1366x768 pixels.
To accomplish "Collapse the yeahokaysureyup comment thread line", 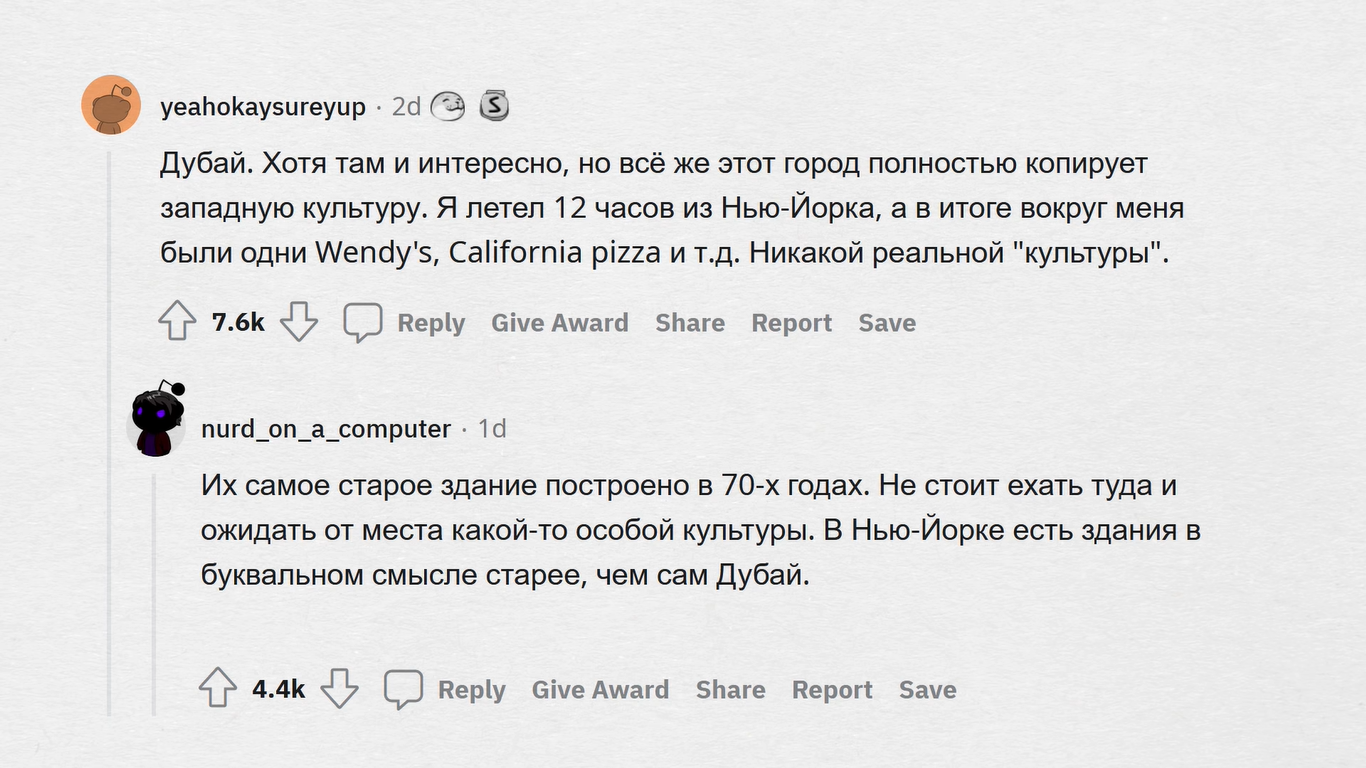I will 109,430.
